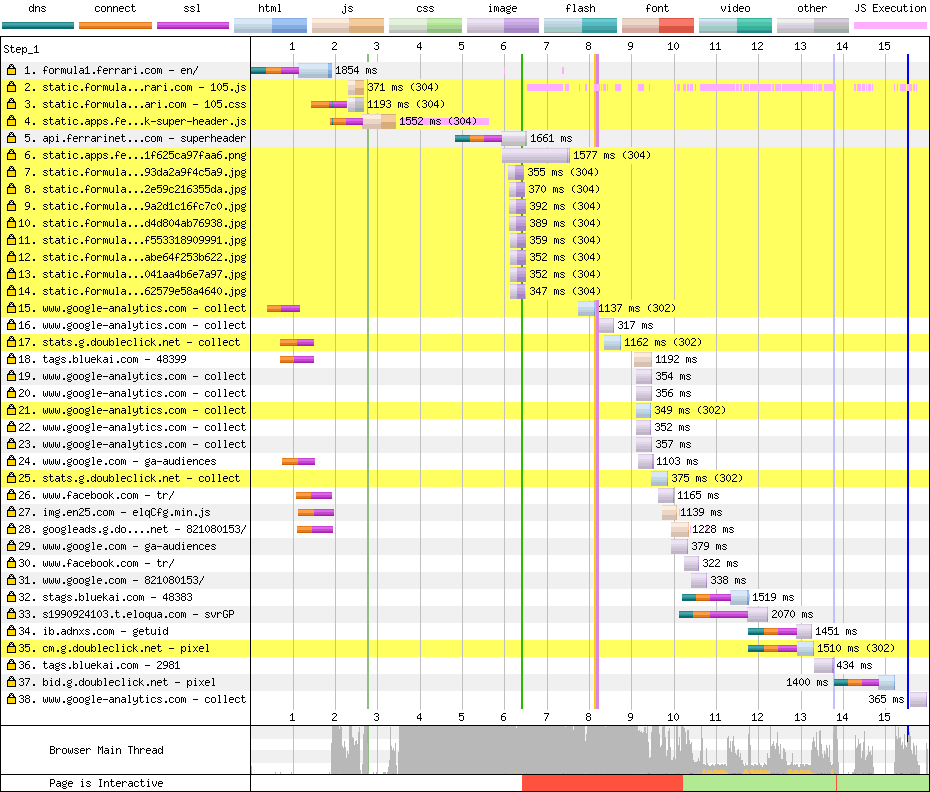
Task: Click the "api.ferrarinet...com - superheader" request name
Action: [144, 138]
